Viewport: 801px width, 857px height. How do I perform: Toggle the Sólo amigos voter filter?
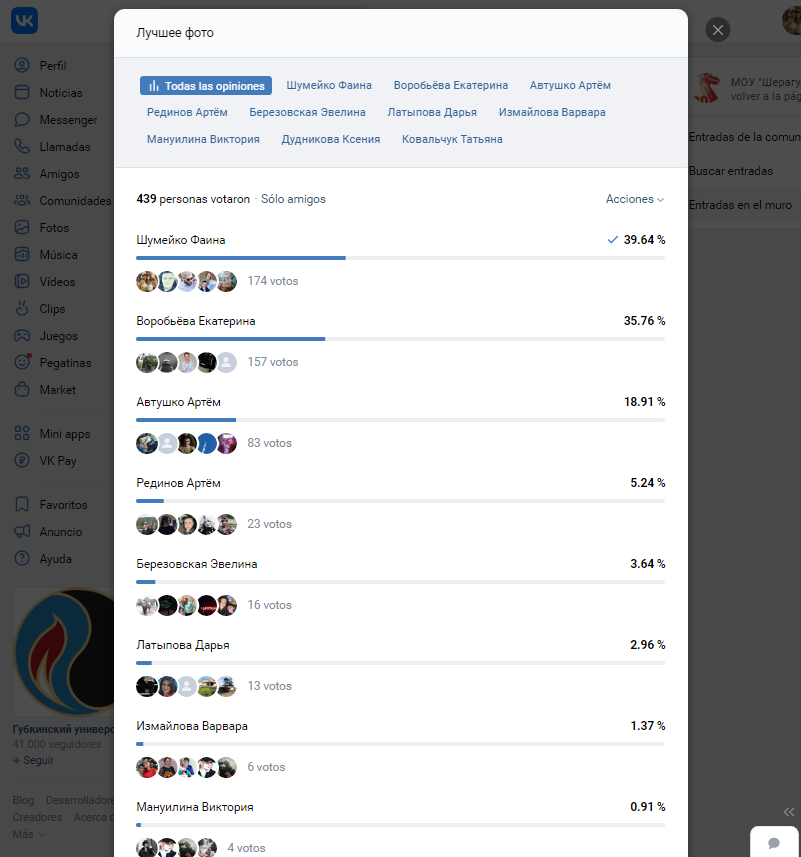293,199
